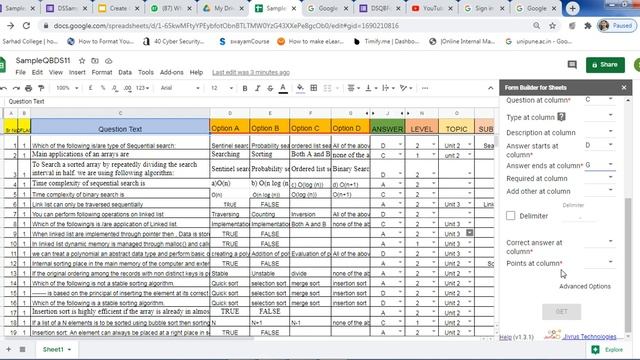Click the merge cells icon
Image resolution: width=640 pixels, height=360 pixels.
click(327, 88)
